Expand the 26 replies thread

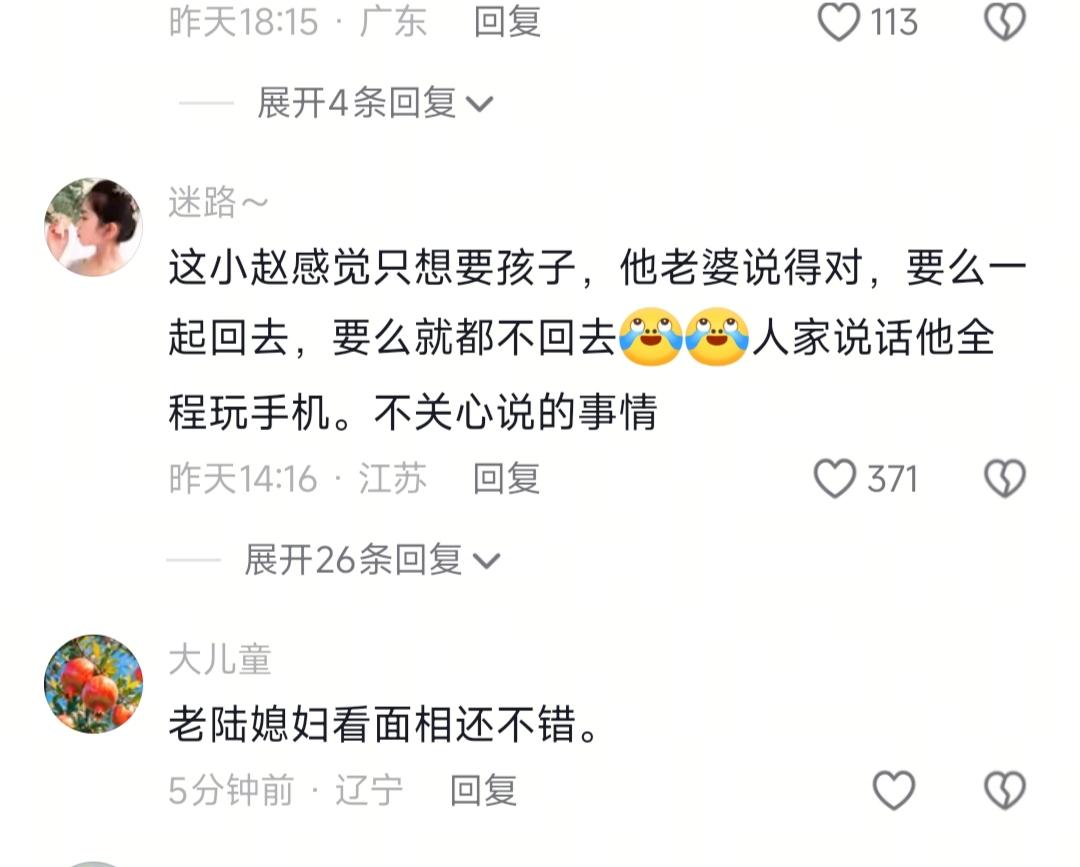click(372, 559)
